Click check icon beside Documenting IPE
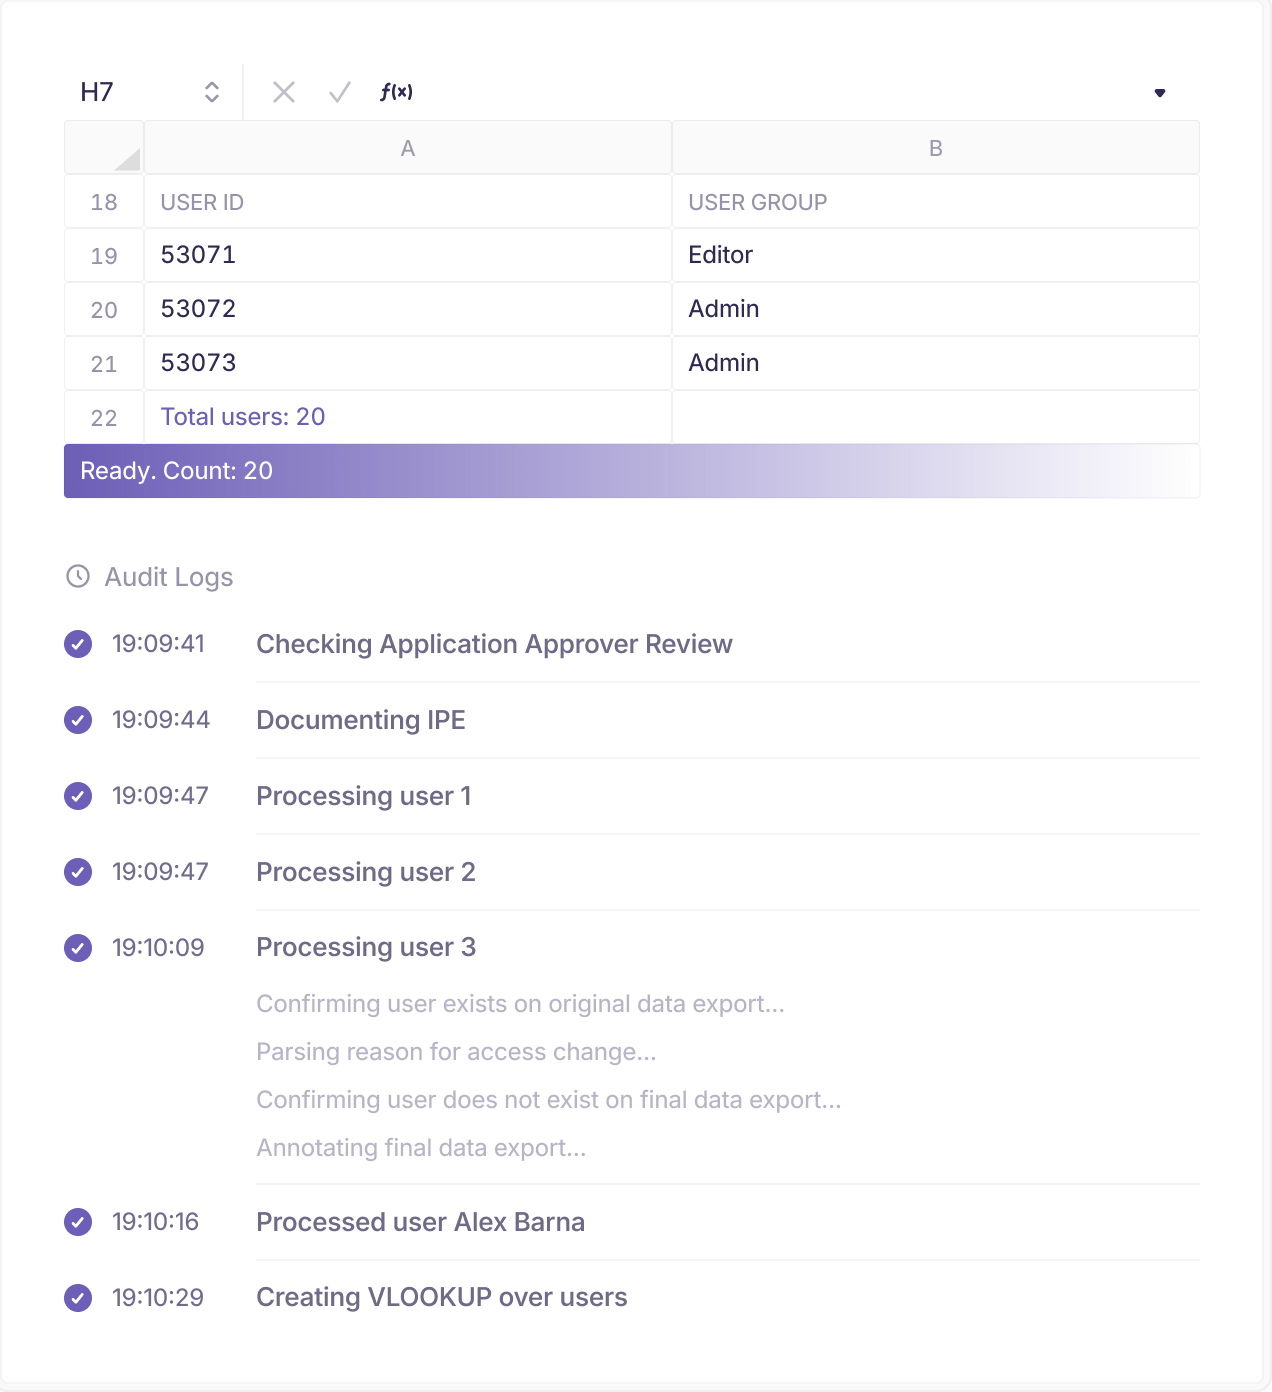This screenshot has height=1392, width=1272. (78, 720)
